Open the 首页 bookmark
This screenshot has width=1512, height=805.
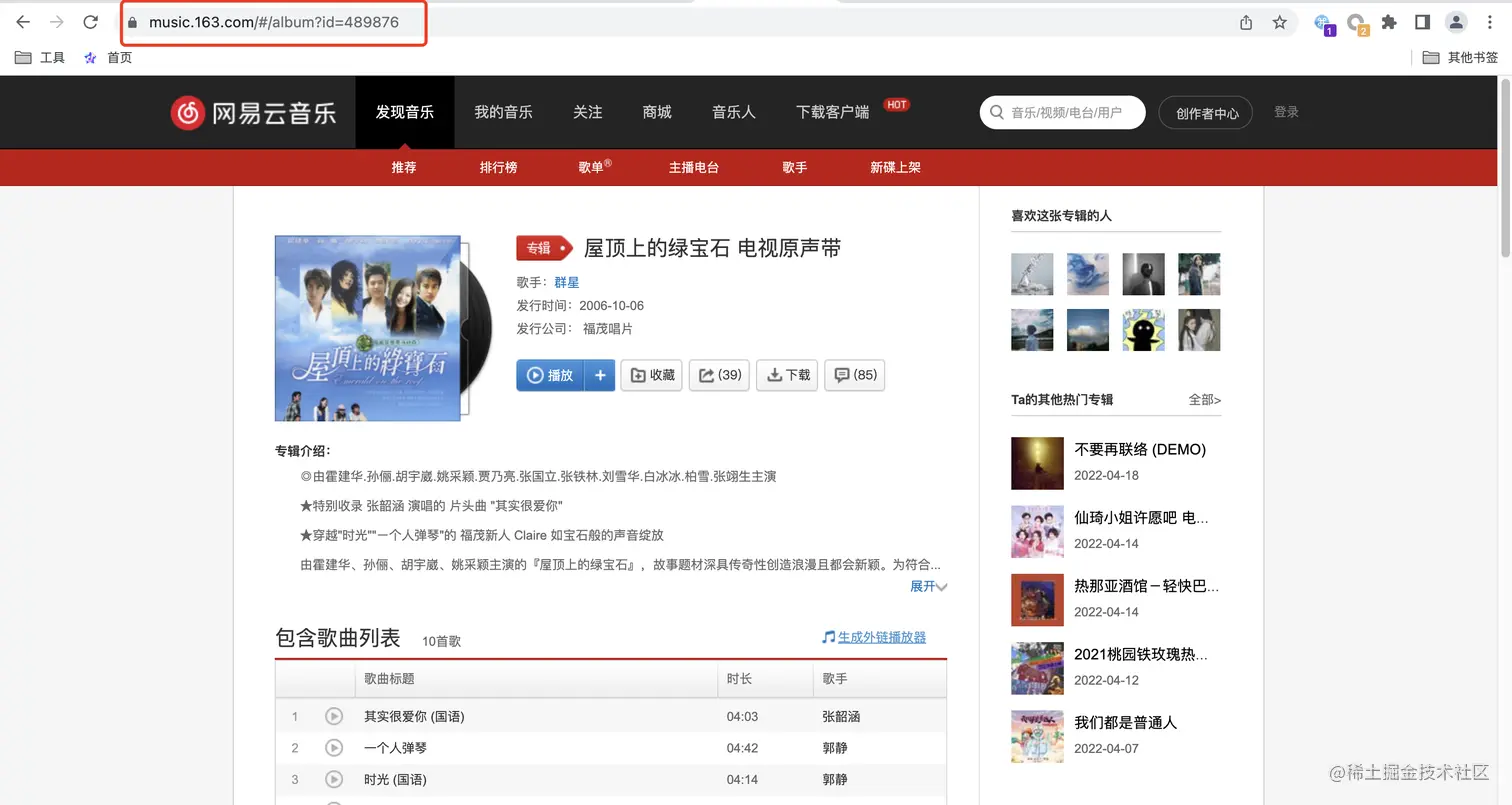pyautogui.click(x=108, y=57)
